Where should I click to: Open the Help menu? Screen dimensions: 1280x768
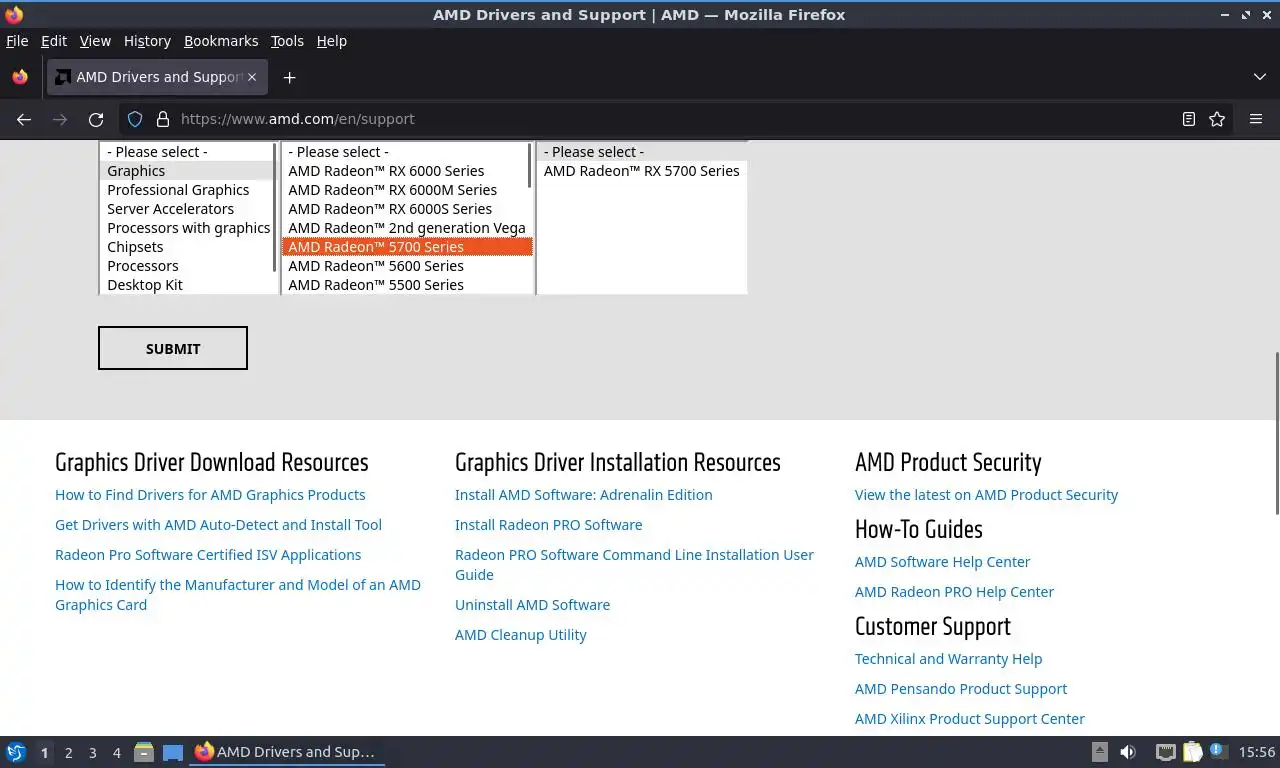[x=332, y=41]
